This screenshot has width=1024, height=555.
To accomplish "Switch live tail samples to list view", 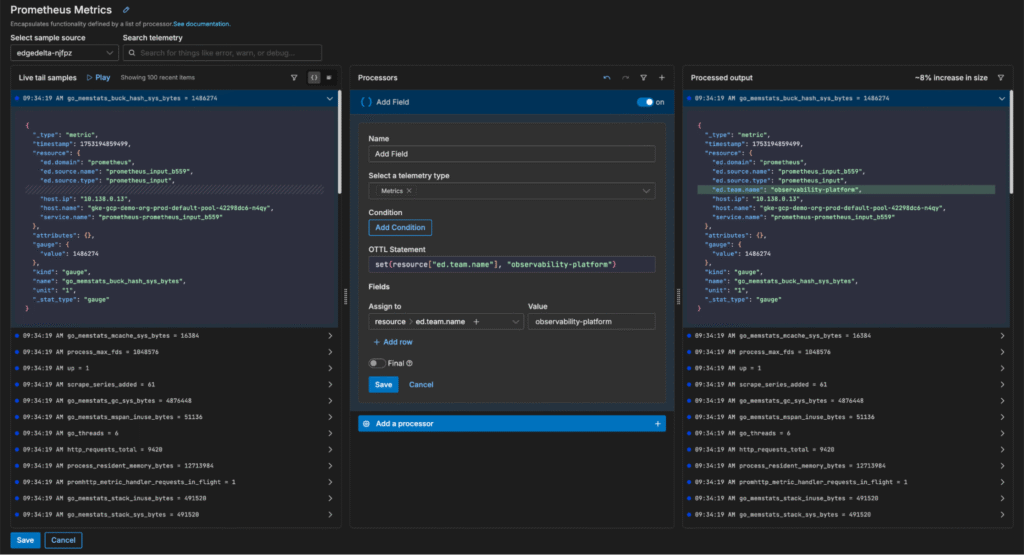I will [328, 77].
